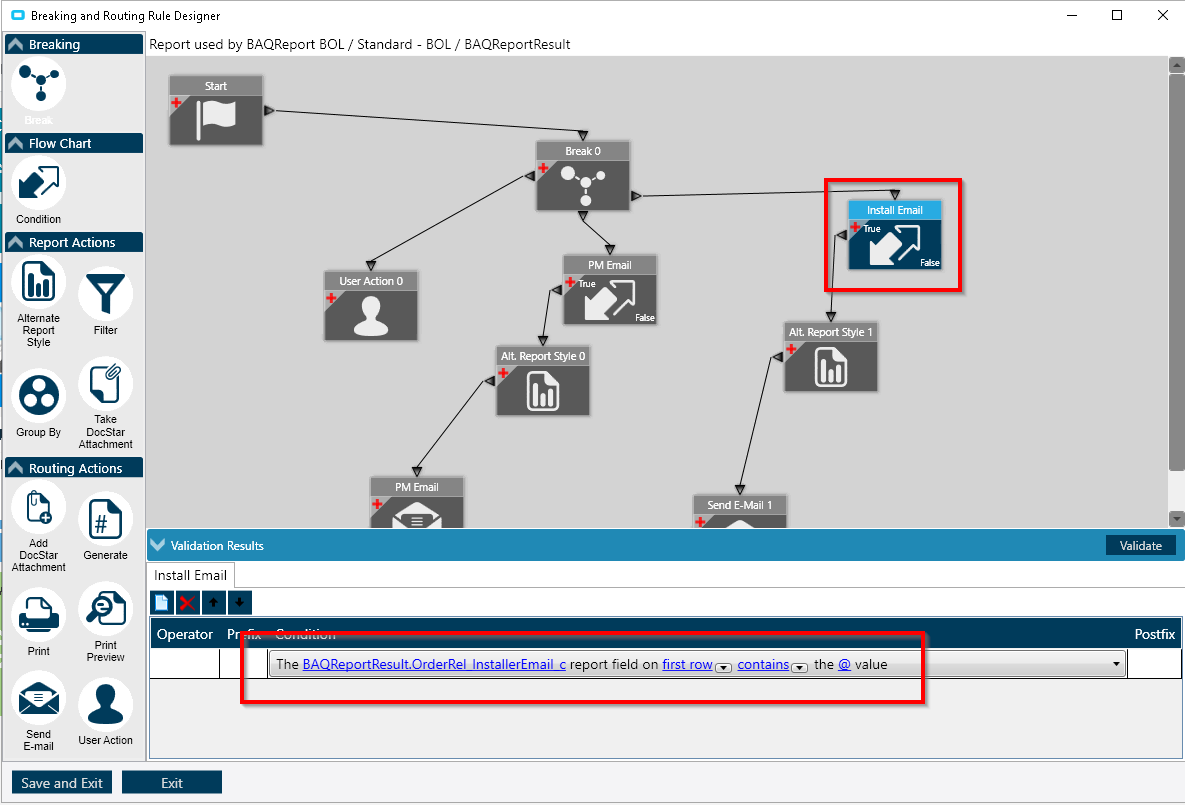Collapse the Validation Results panel chevron
Viewport: 1185px width, 805px height.
coord(158,545)
